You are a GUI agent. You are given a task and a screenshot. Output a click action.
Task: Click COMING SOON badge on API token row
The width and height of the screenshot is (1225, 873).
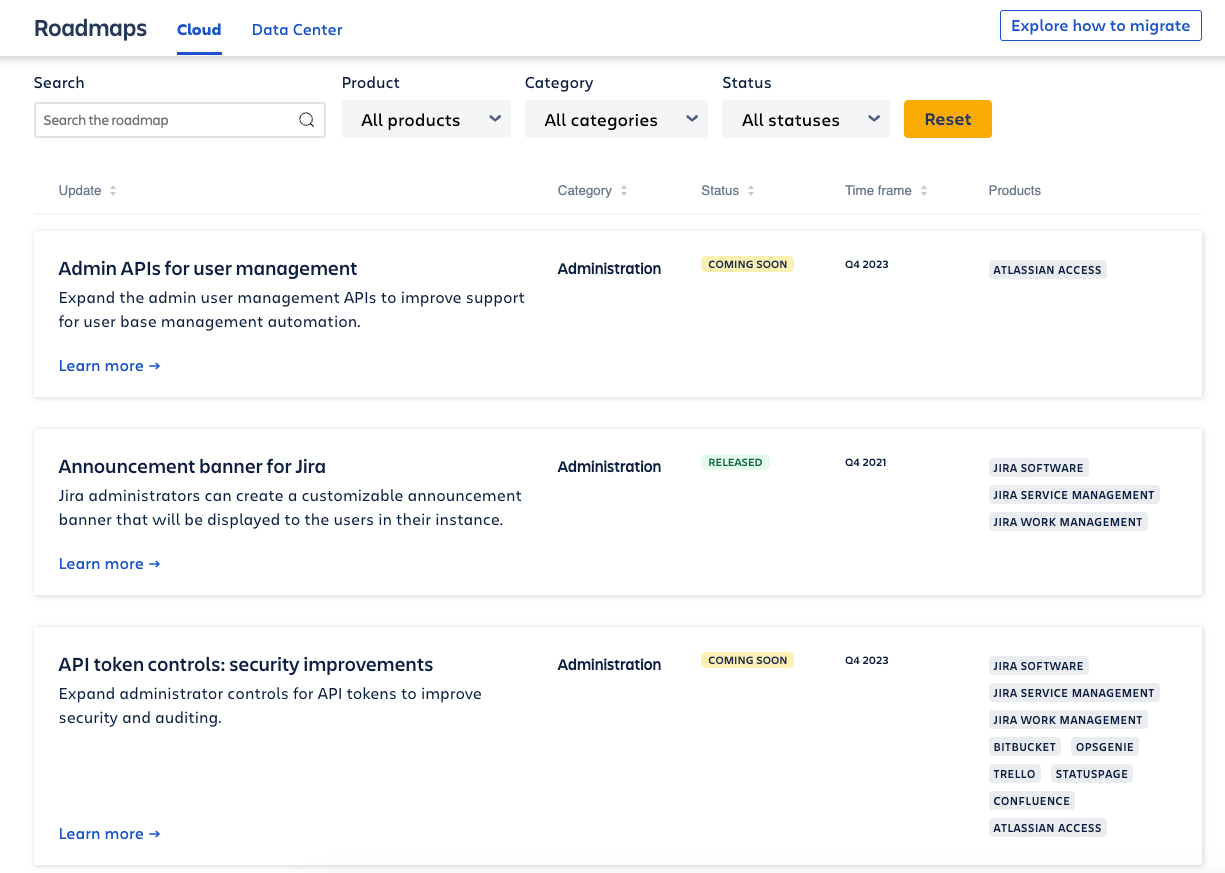click(x=748, y=661)
